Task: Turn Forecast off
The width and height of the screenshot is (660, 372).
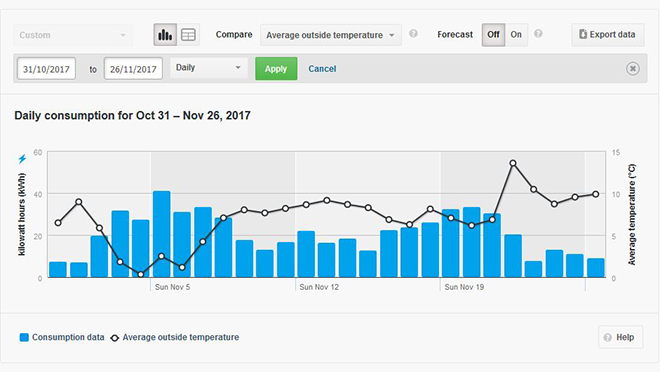Action: coord(493,35)
